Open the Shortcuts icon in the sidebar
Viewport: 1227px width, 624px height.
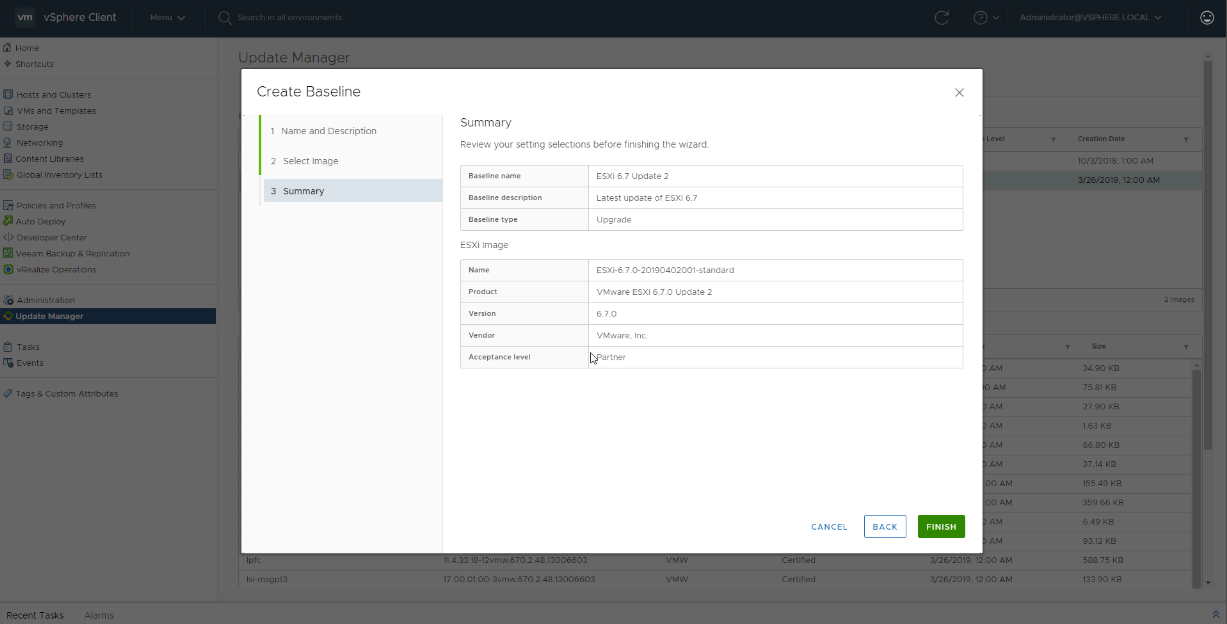tap(7, 64)
